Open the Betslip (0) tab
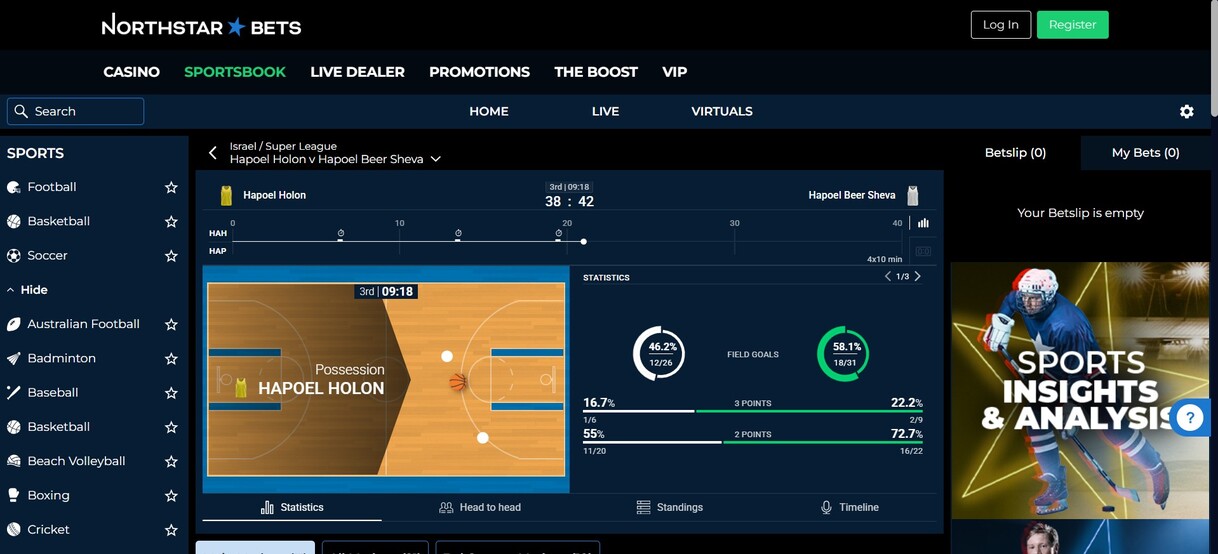Screen dimensions: 1218x554 [x=1015, y=153]
